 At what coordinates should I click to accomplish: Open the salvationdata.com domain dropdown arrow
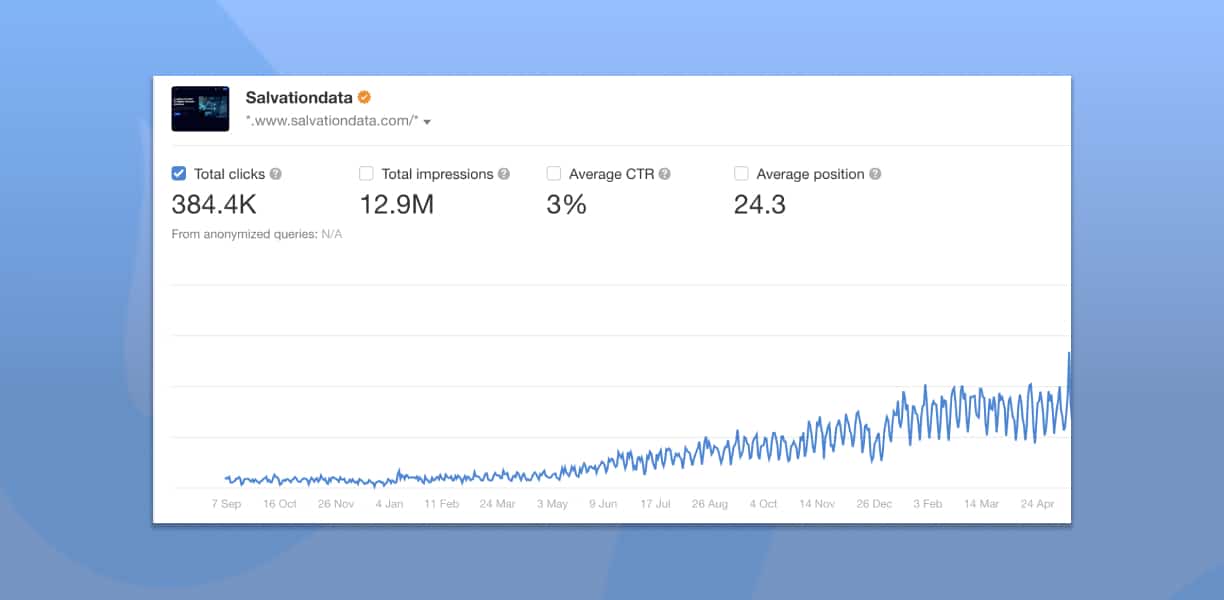pos(427,122)
